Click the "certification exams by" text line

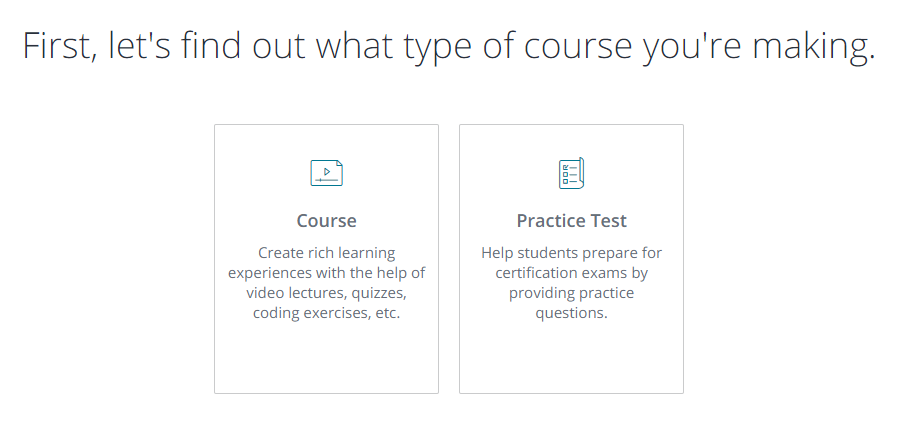571,273
